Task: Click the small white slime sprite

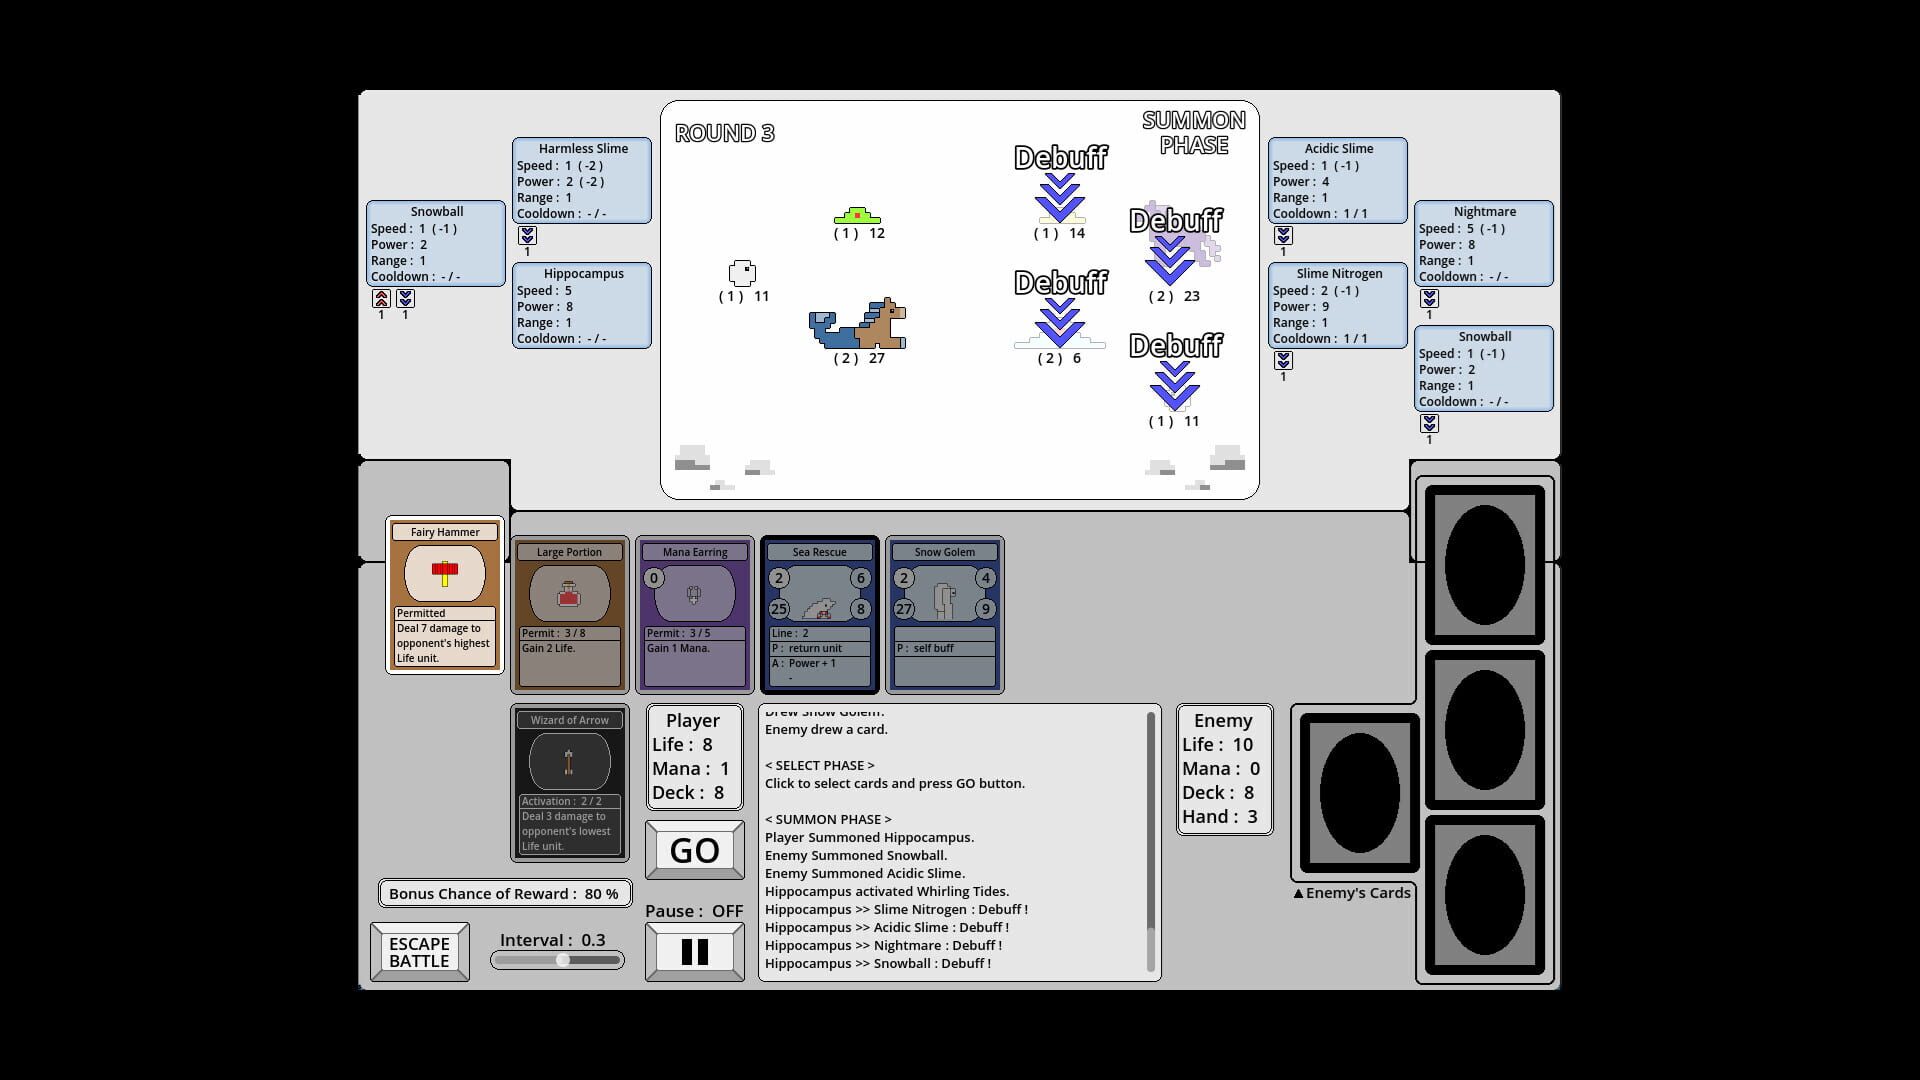Action: pyautogui.click(x=740, y=272)
